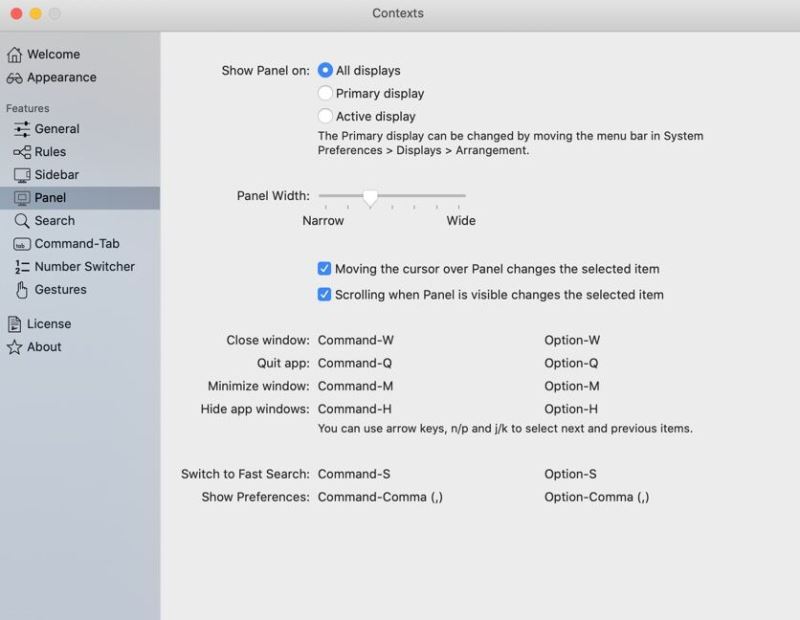
Task: Select the Search magnifier icon
Action: click(21, 220)
